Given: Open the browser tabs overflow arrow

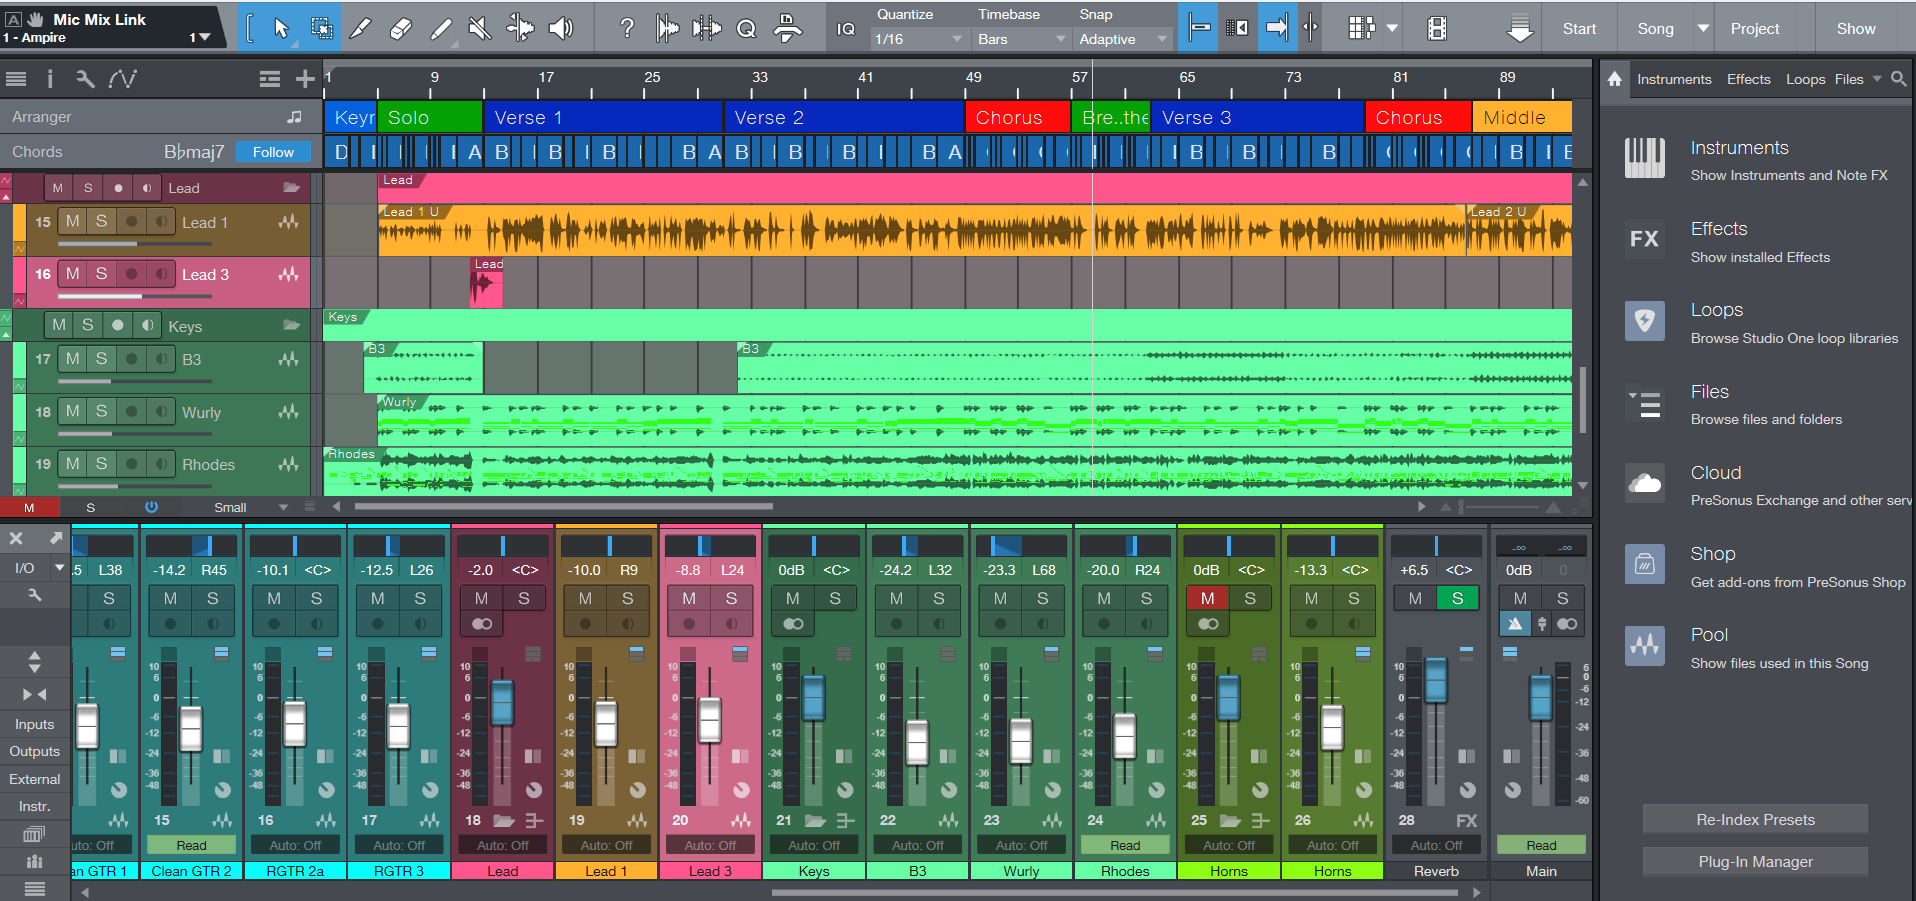Looking at the screenshot, I should tap(1877, 79).
